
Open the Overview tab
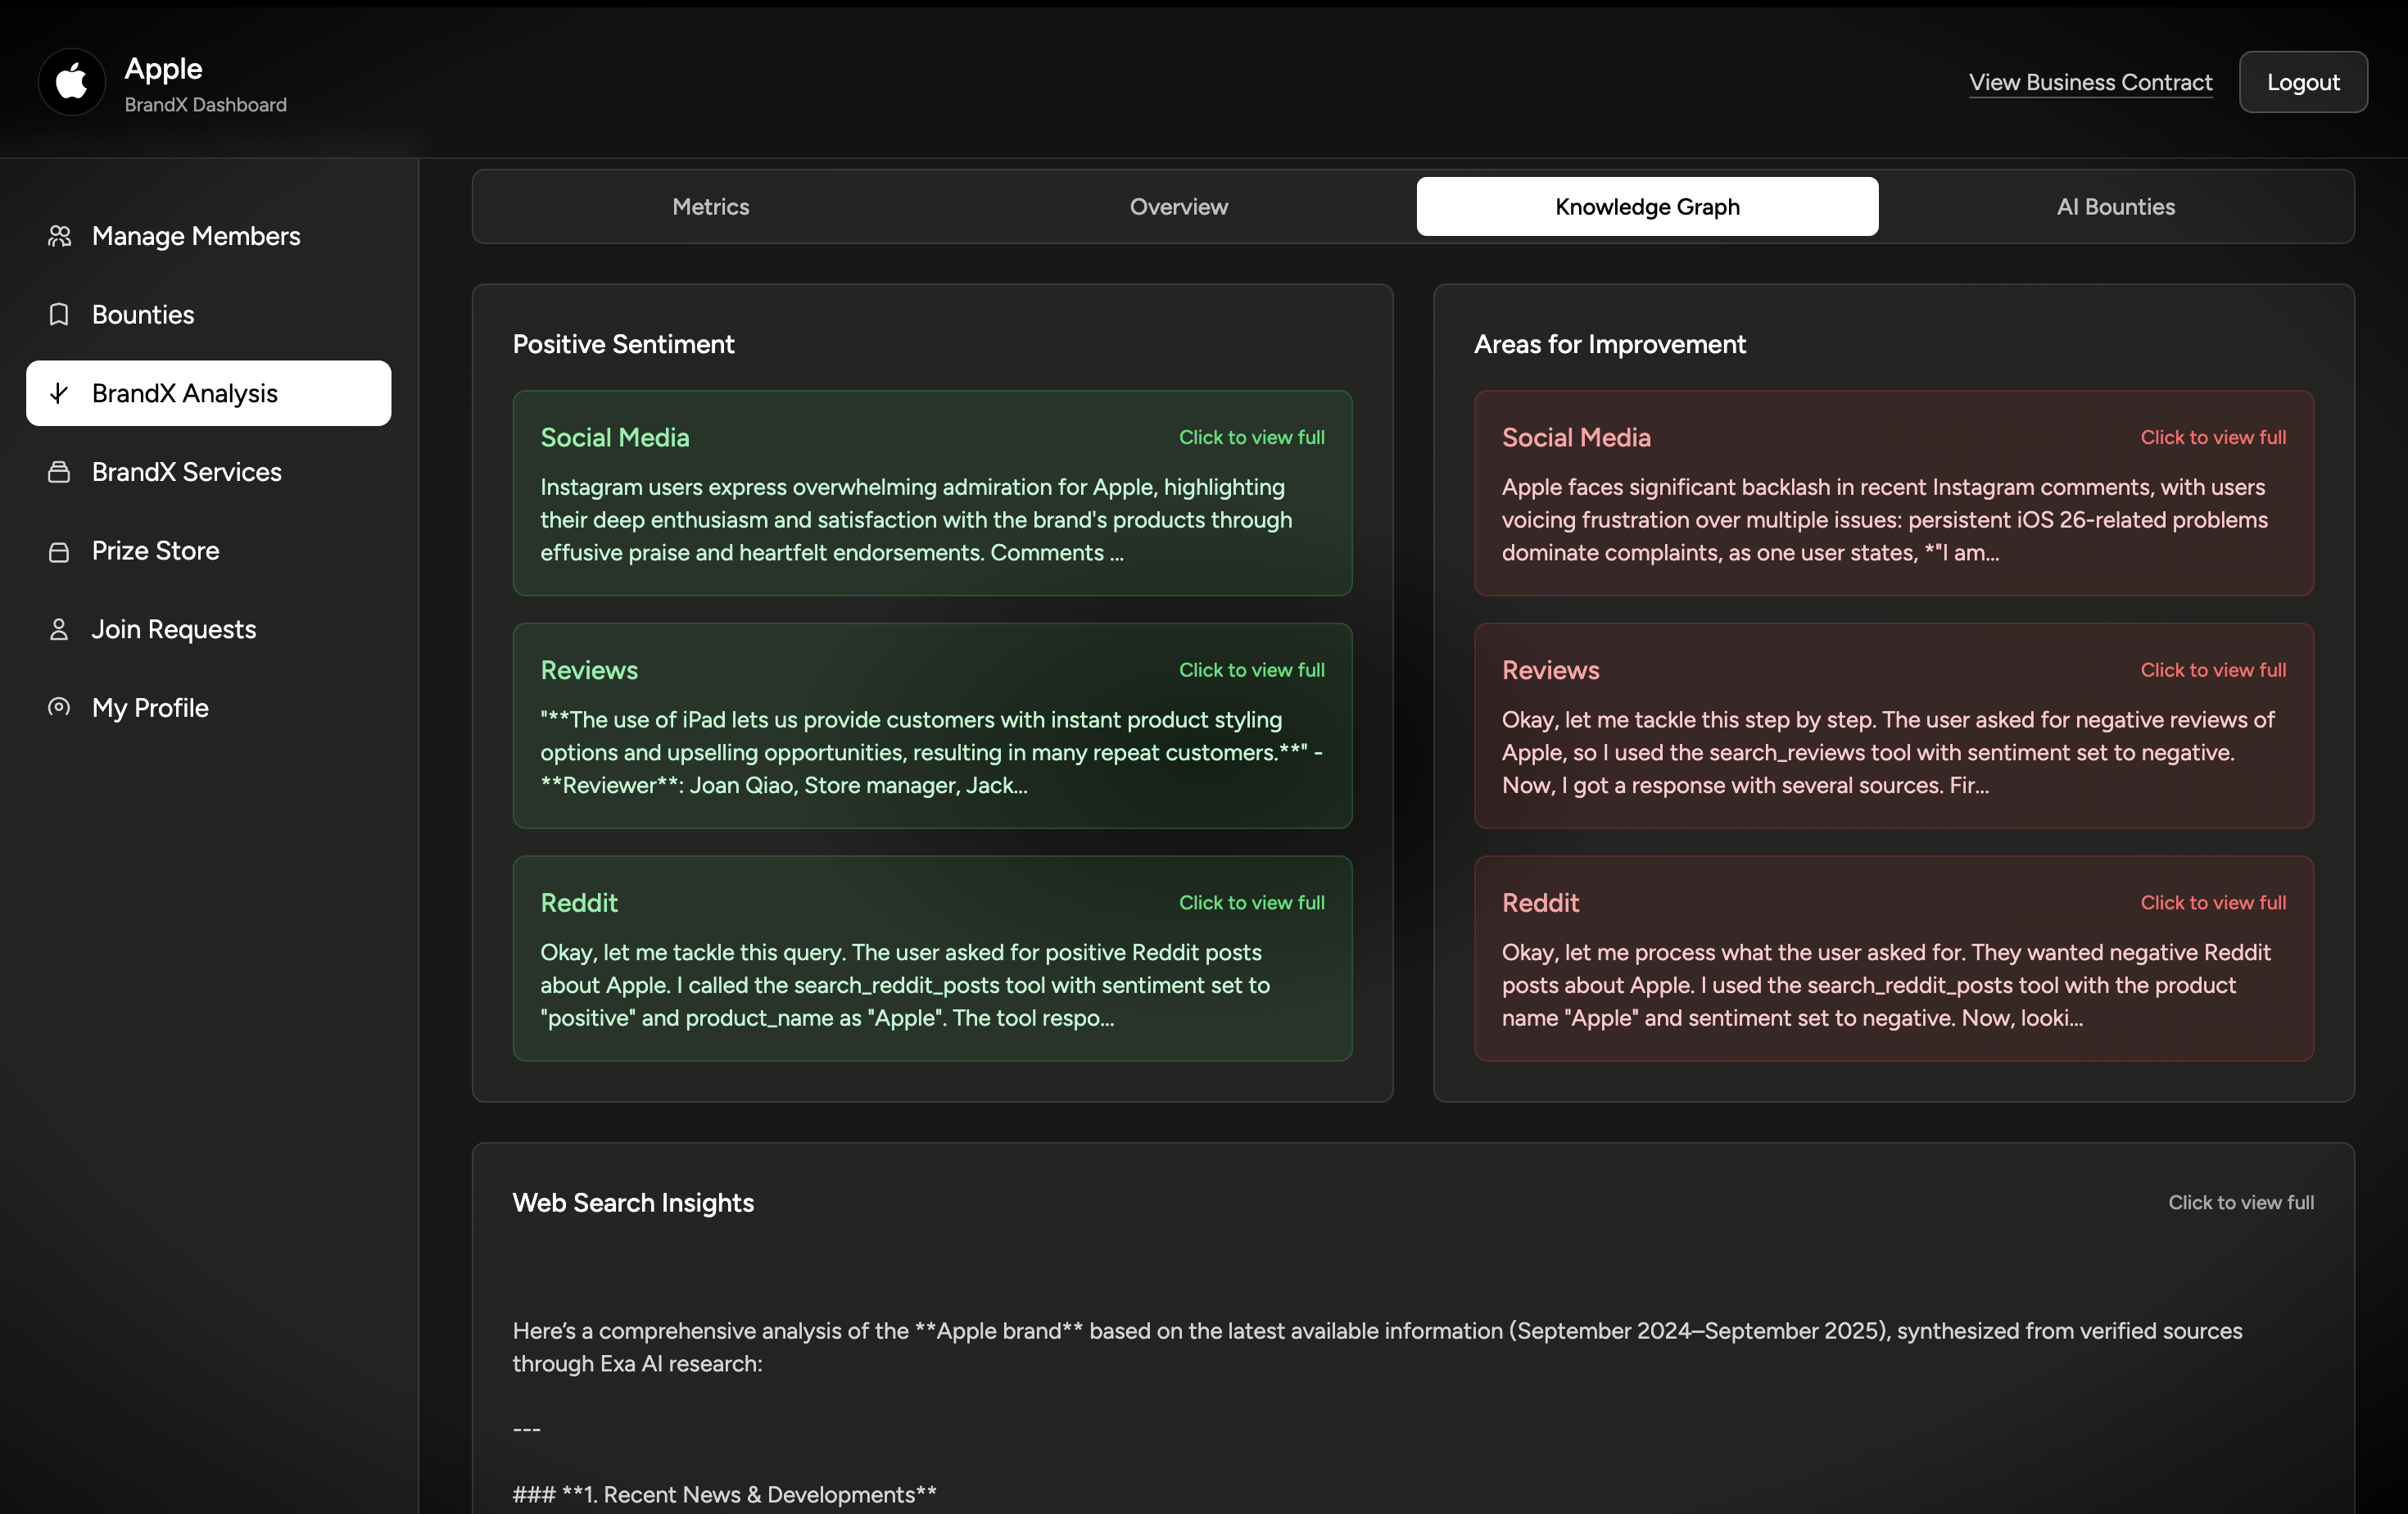pyautogui.click(x=1178, y=207)
